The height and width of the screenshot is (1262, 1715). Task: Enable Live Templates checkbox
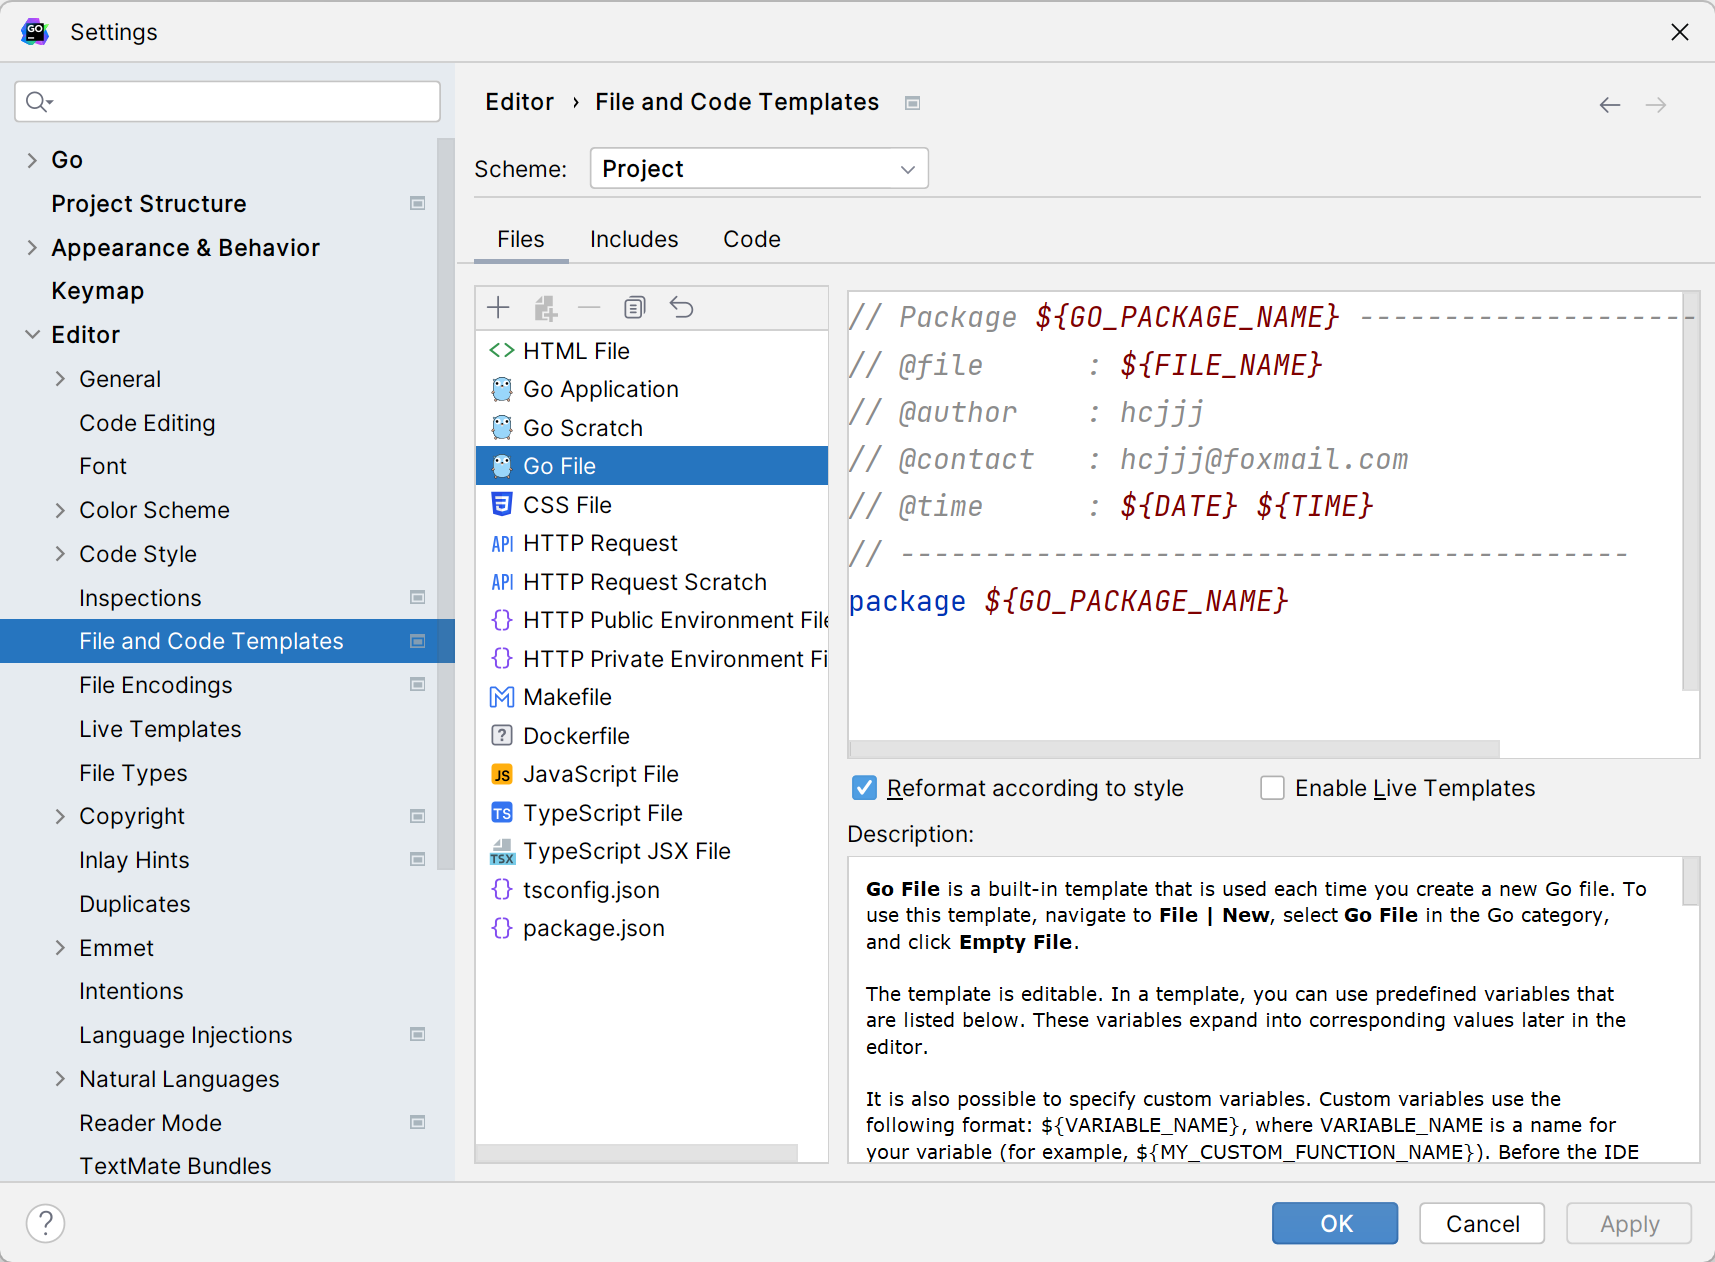[1272, 788]
